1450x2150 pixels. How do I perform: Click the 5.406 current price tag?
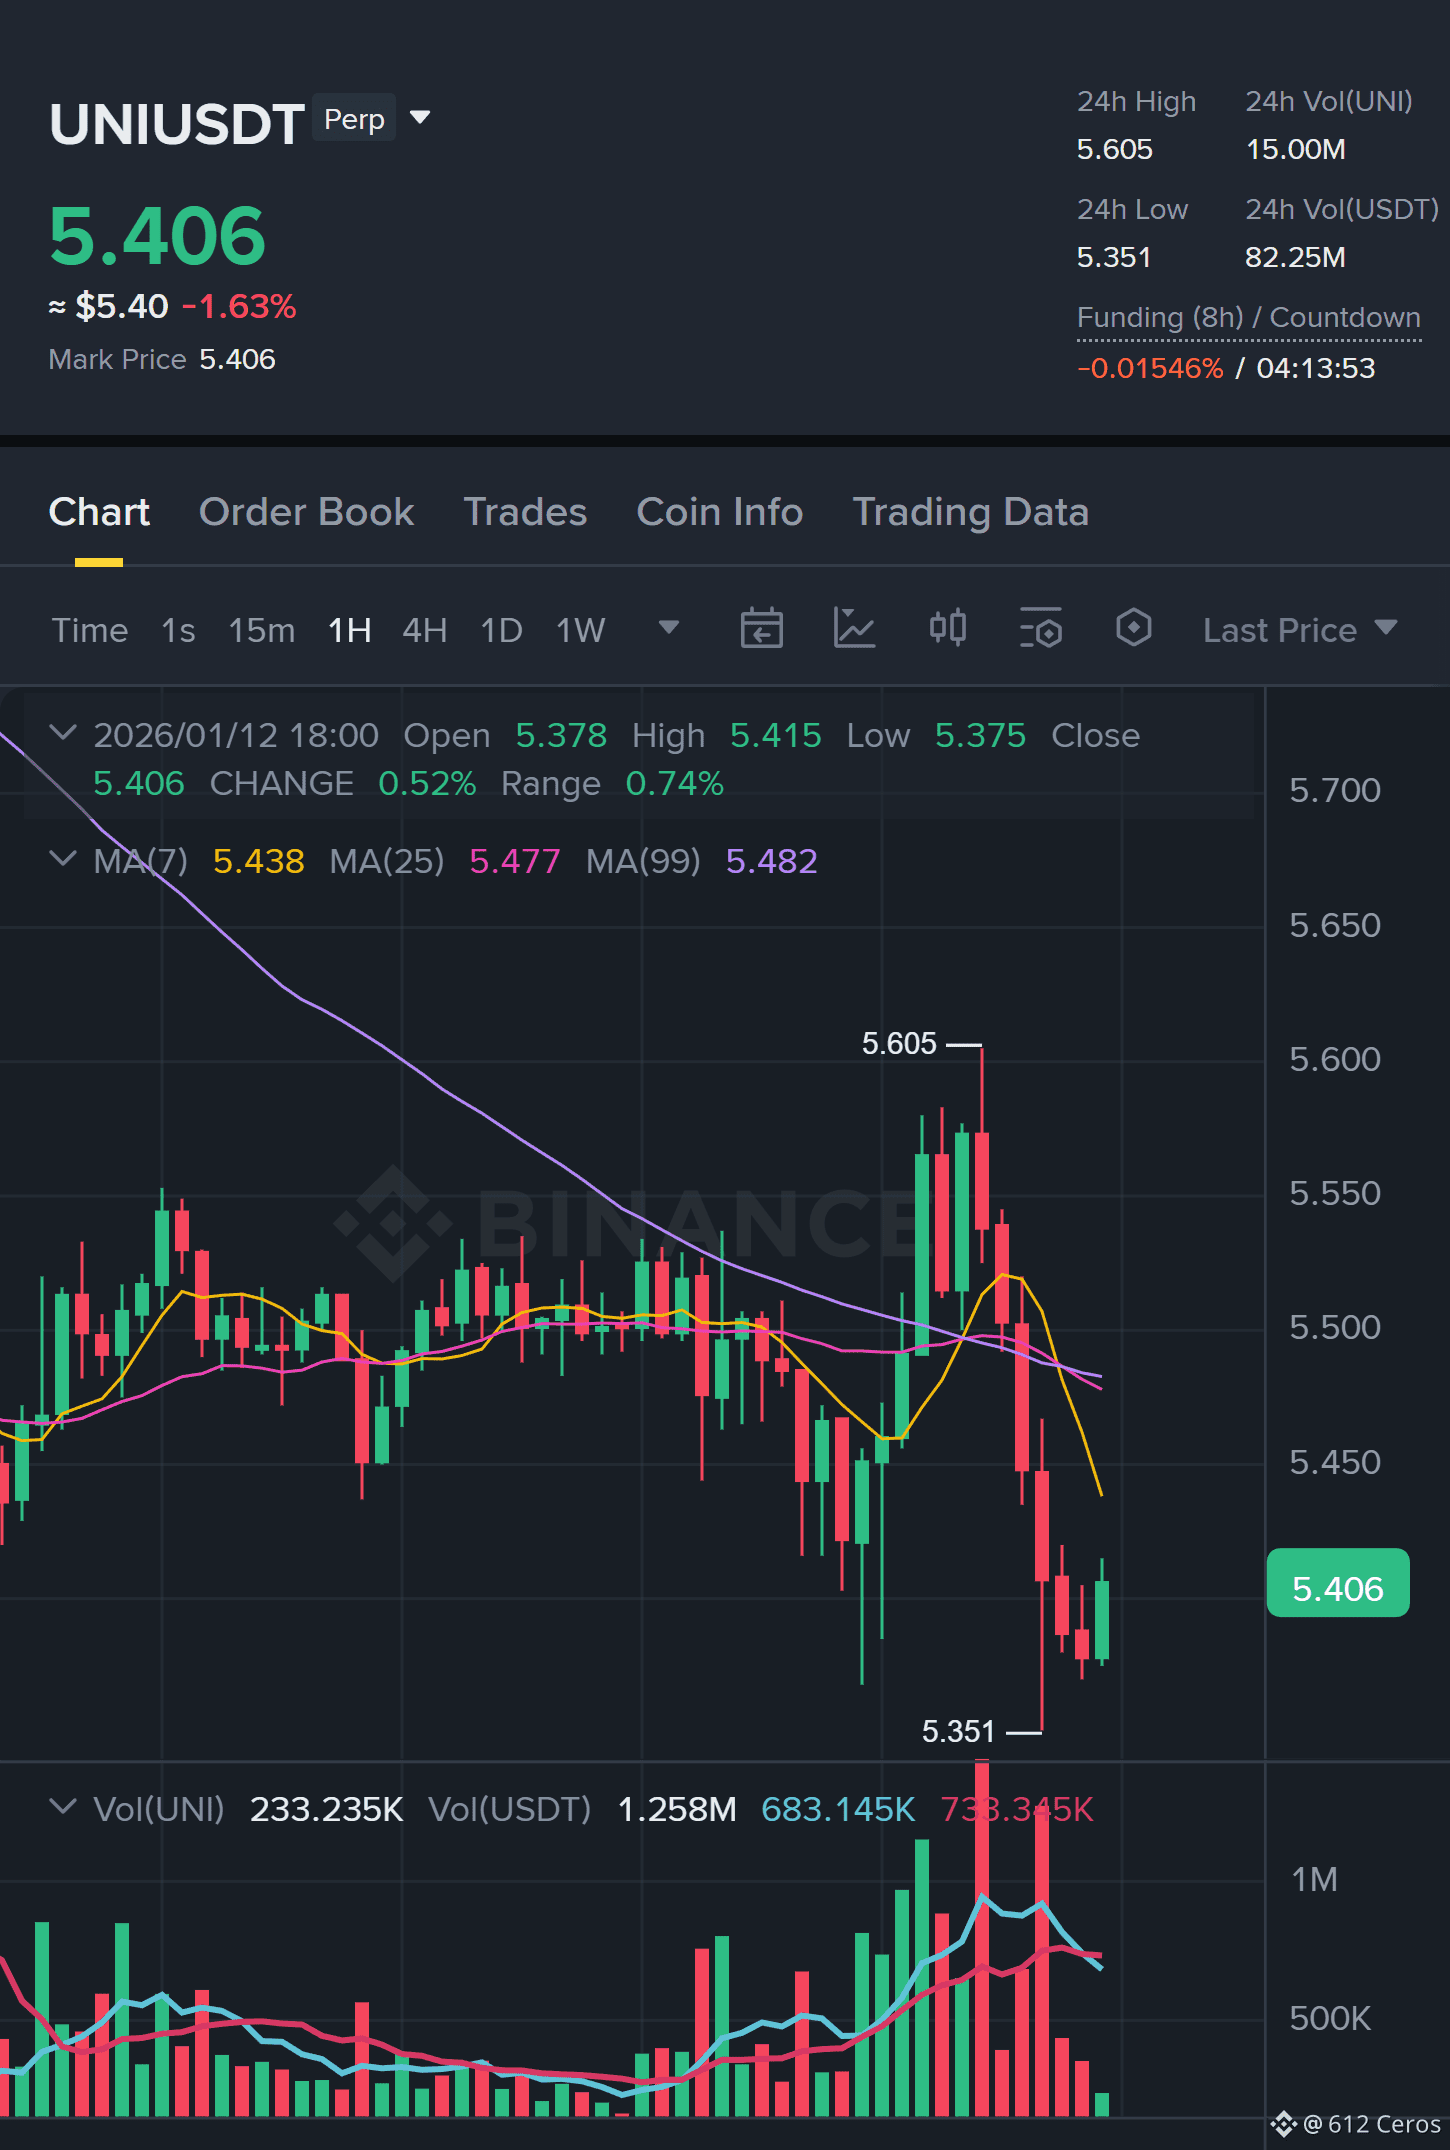[1338, 1588]
